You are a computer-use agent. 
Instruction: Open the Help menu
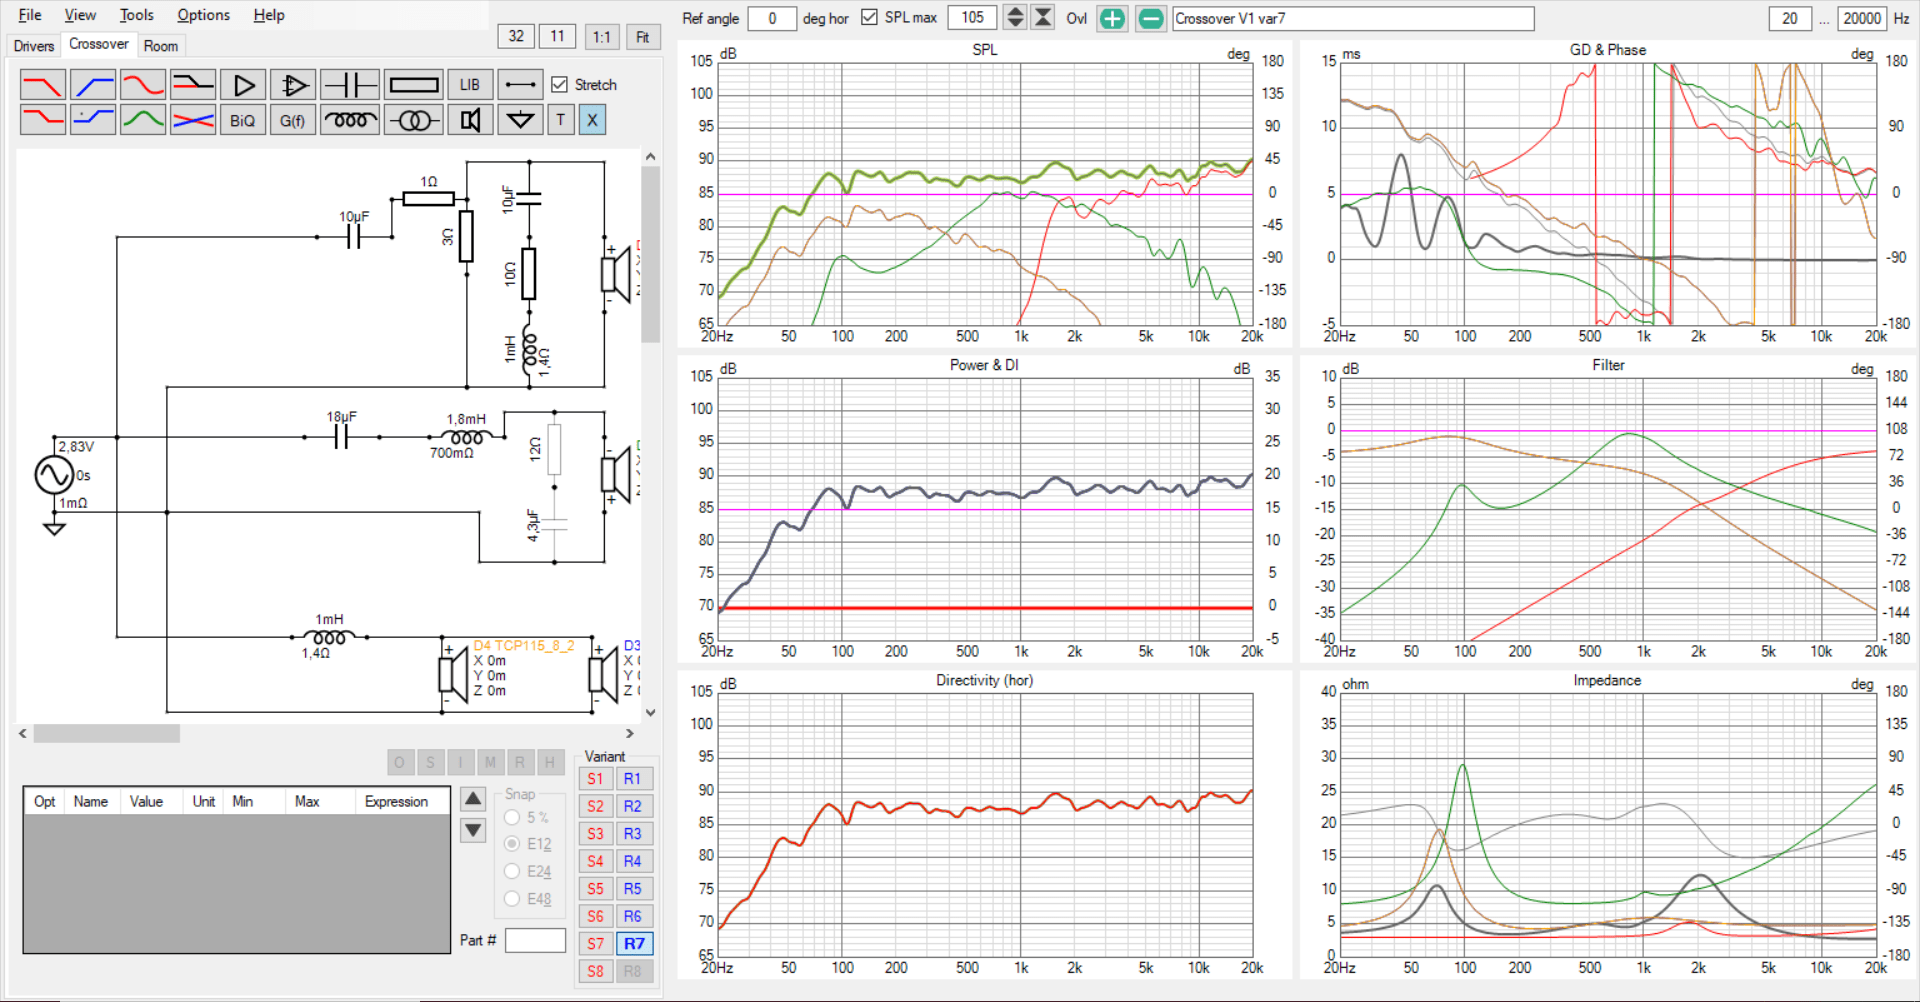(x=269, y=15)
